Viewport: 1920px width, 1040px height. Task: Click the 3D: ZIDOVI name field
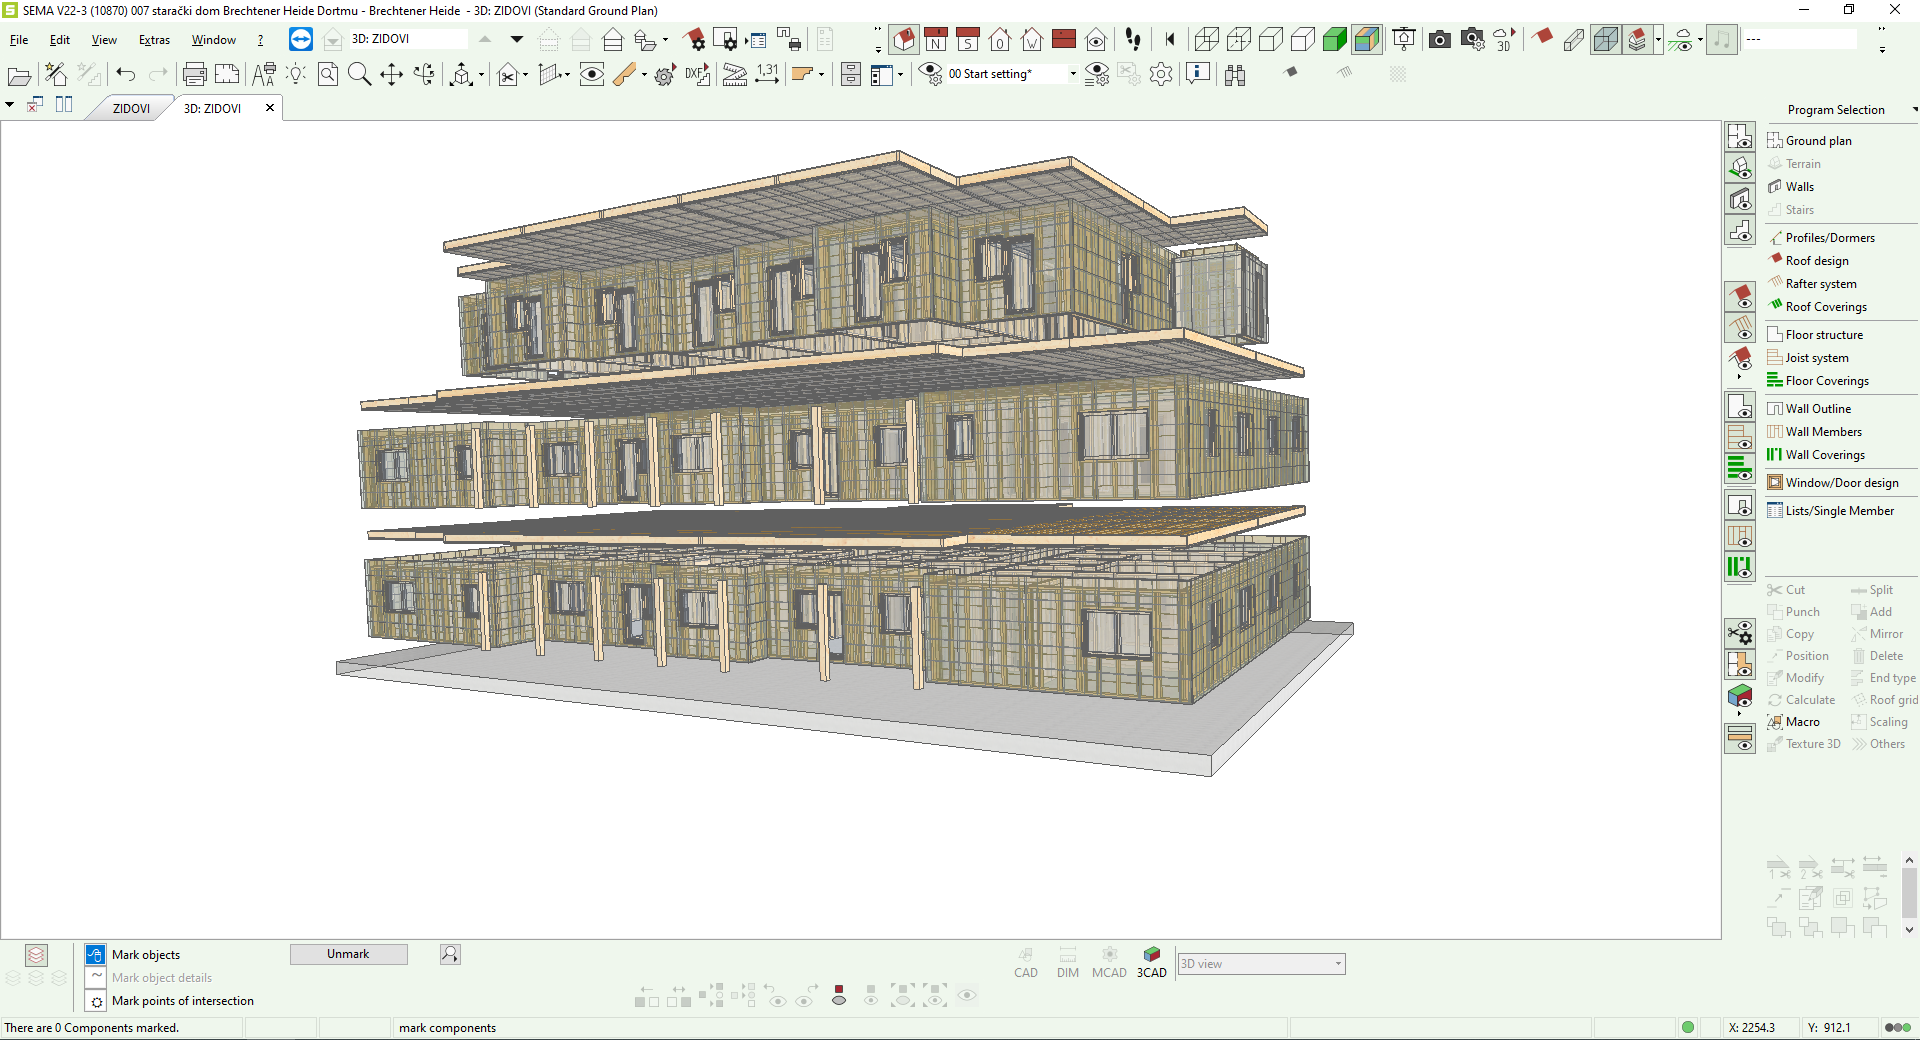pyautogui.click(x=408, y=39)
